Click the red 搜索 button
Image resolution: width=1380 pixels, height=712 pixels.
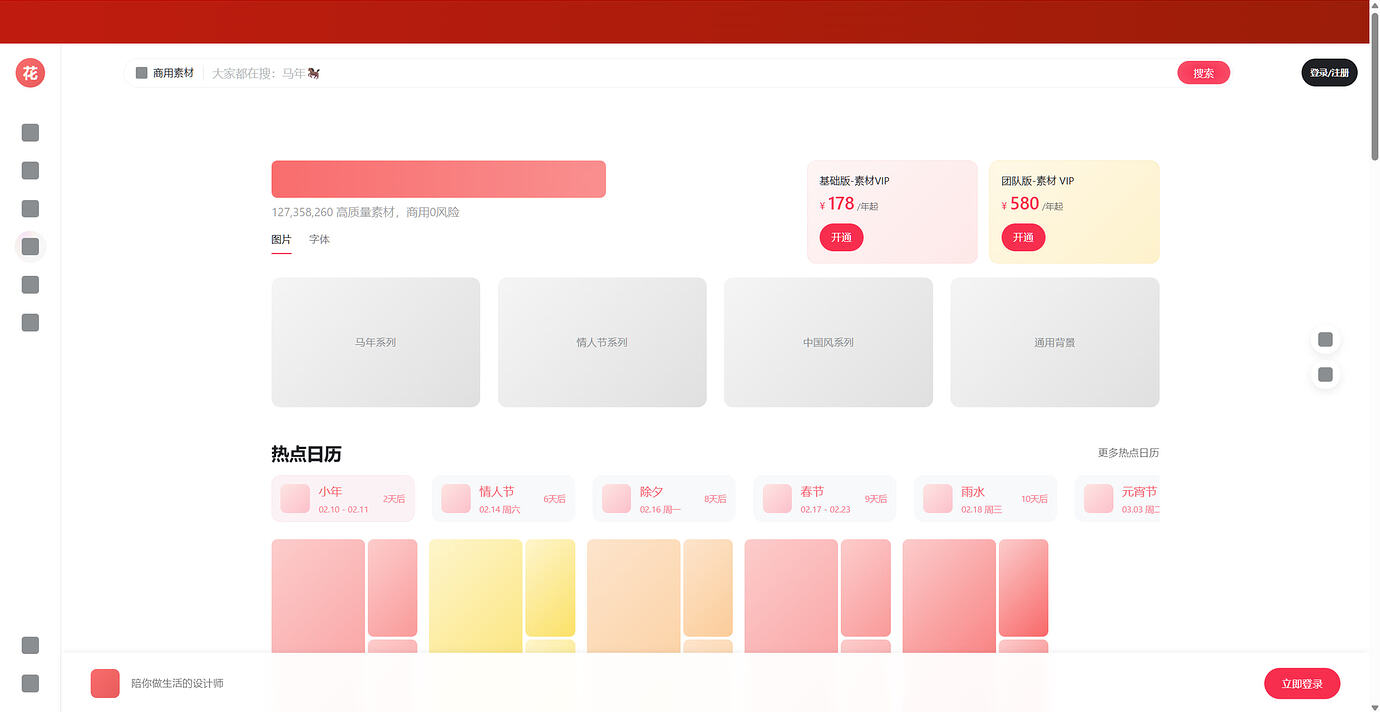(1204, 73)
